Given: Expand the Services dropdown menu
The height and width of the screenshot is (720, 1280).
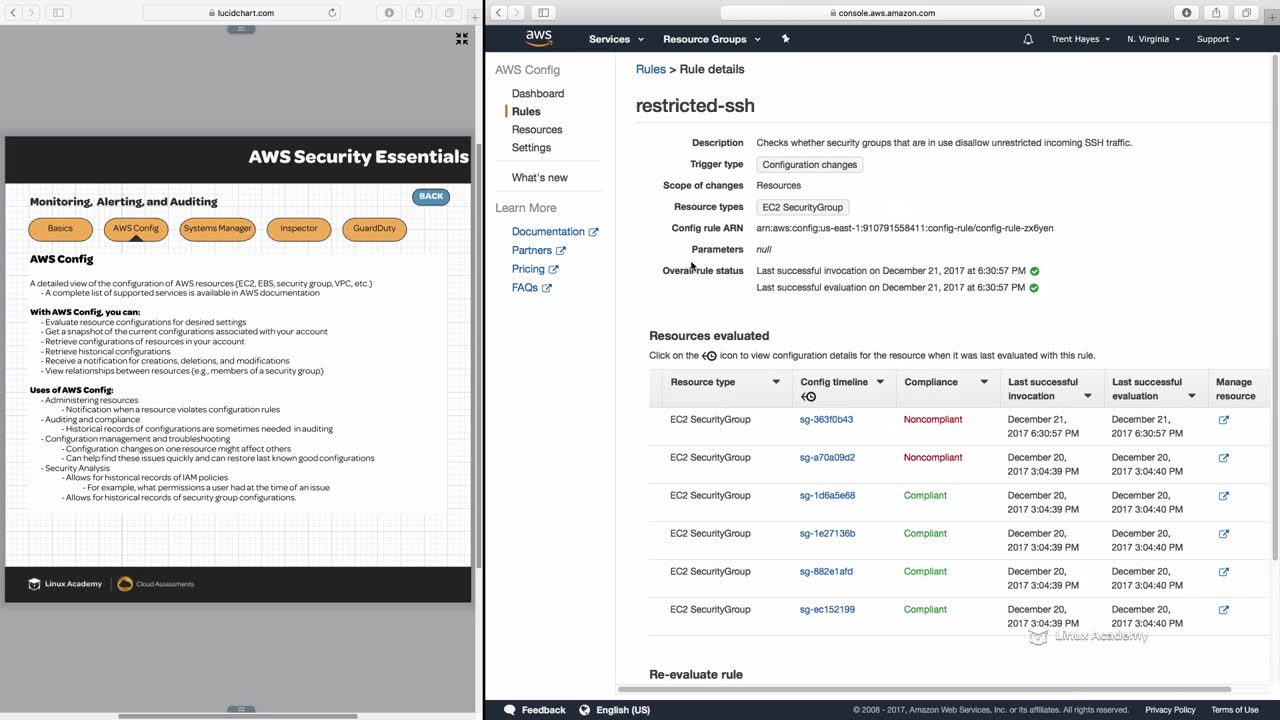Looking at the screenshot, I should (x=615, y=39).
